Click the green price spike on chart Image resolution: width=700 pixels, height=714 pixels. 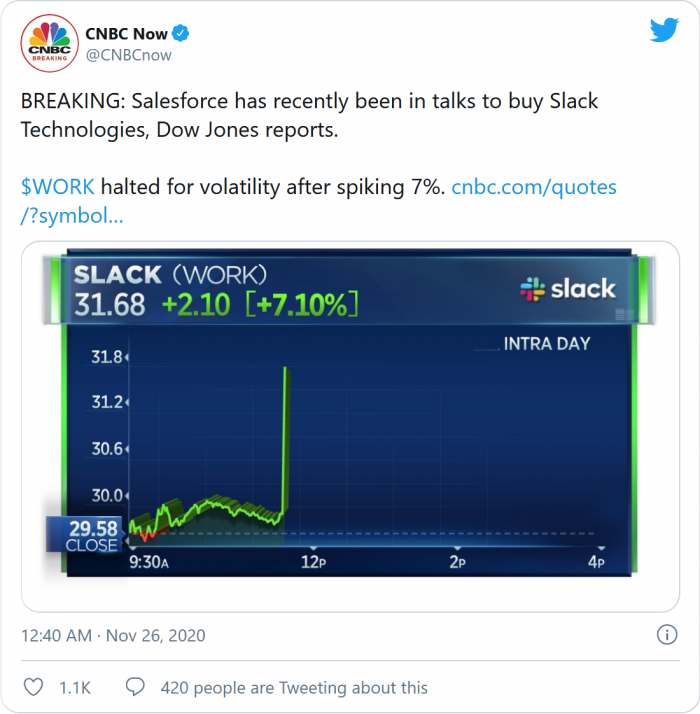coord(286,440)
